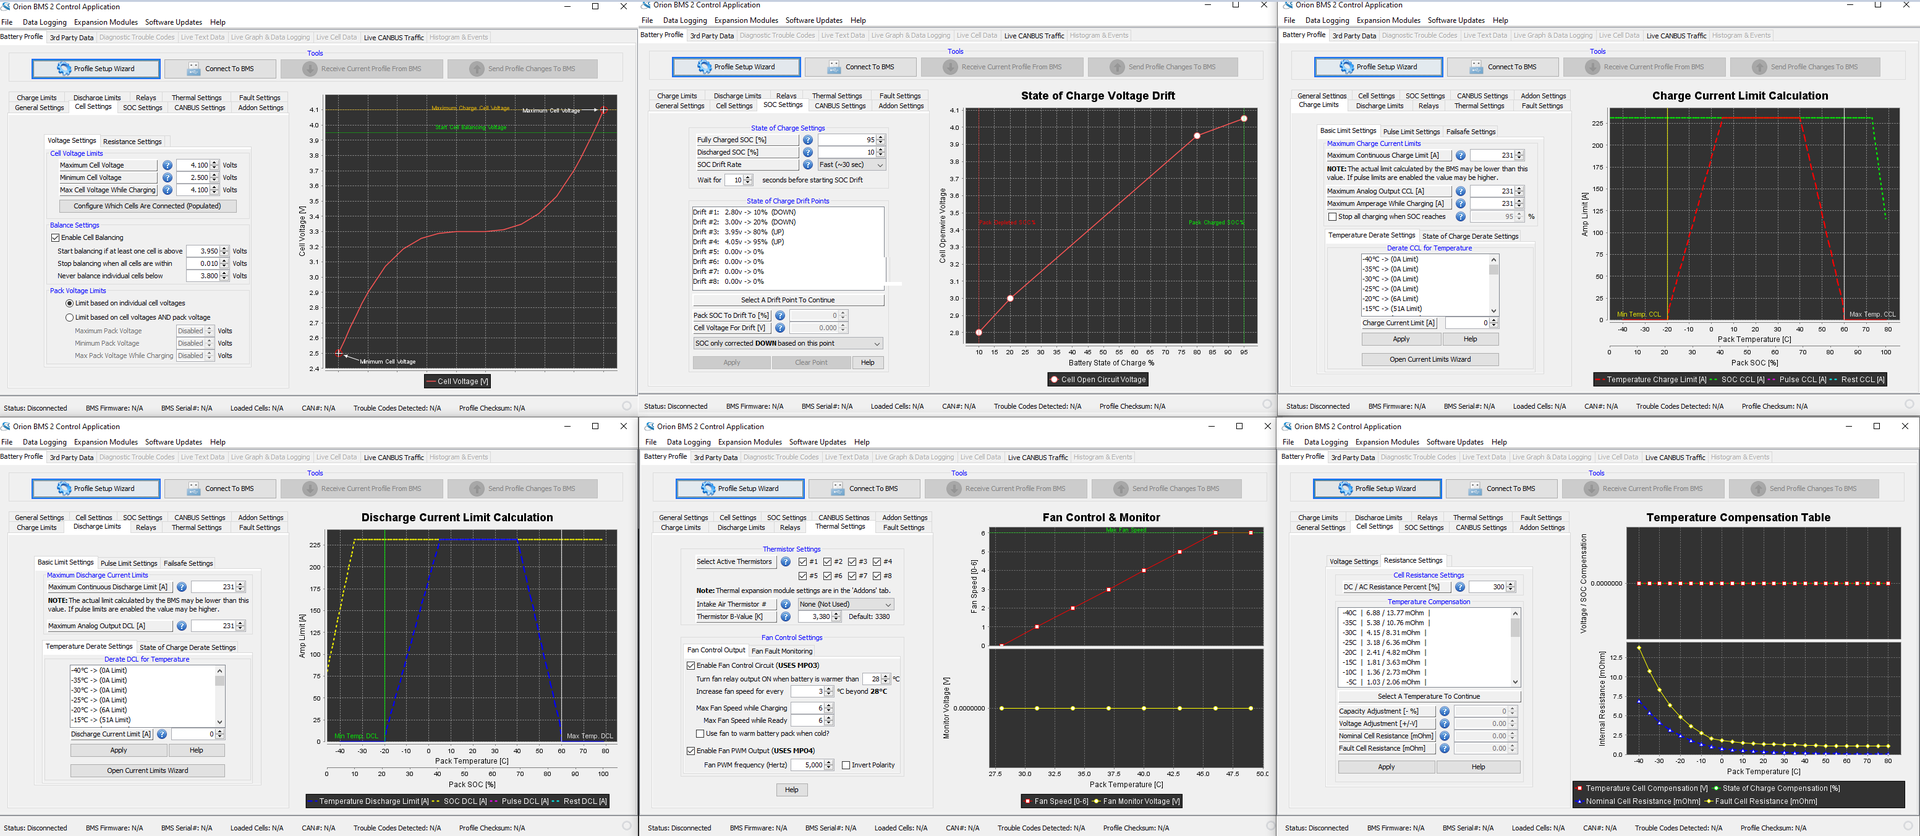
Task: Show help for Pack SOC To Drift To
Action: tap(780, 315)
